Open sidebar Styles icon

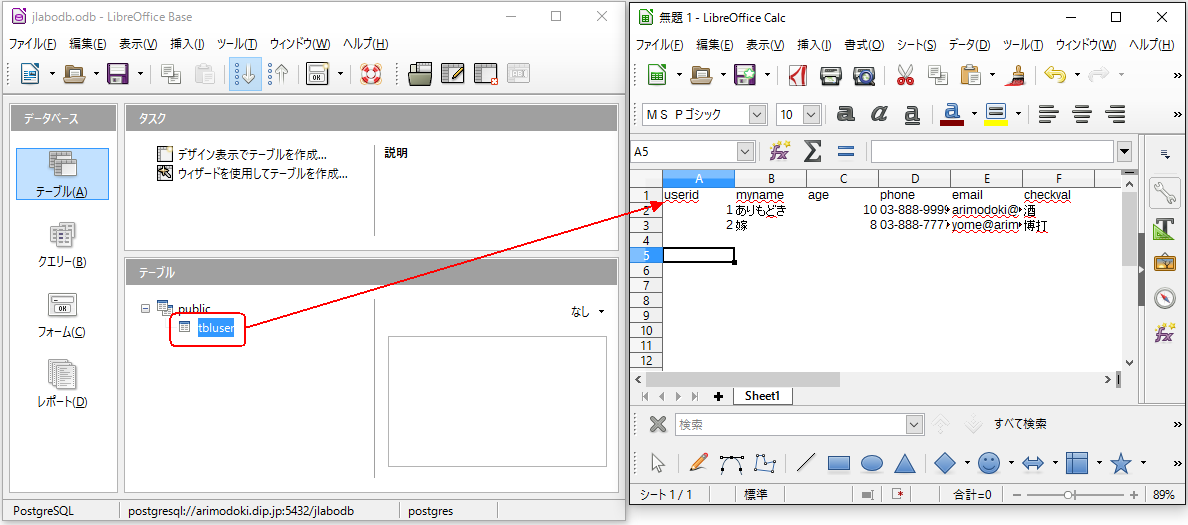click(1164, 228)
